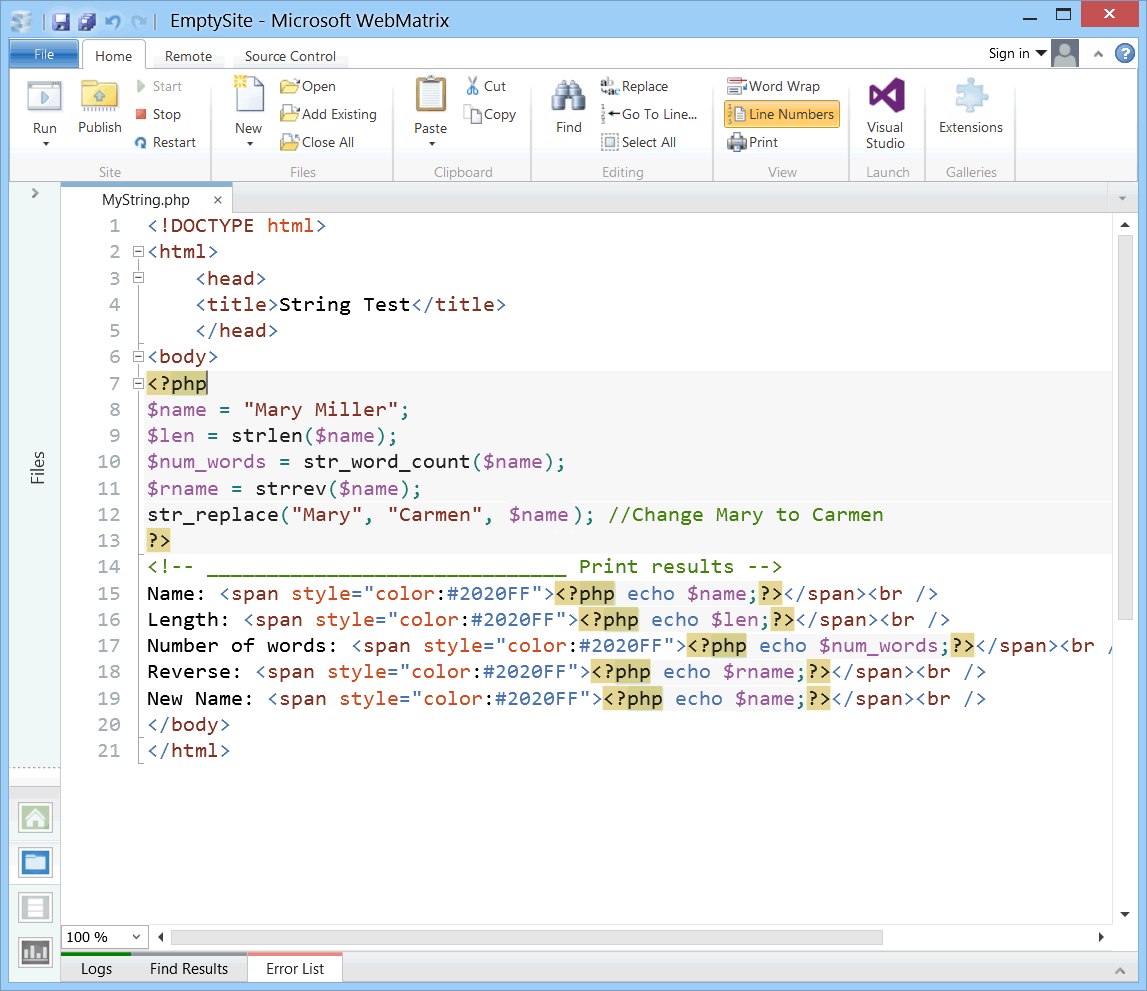Viewport: 1147px width, 991px height.
Task: Save file from quick access toolbar
Action: pos(61,21)
